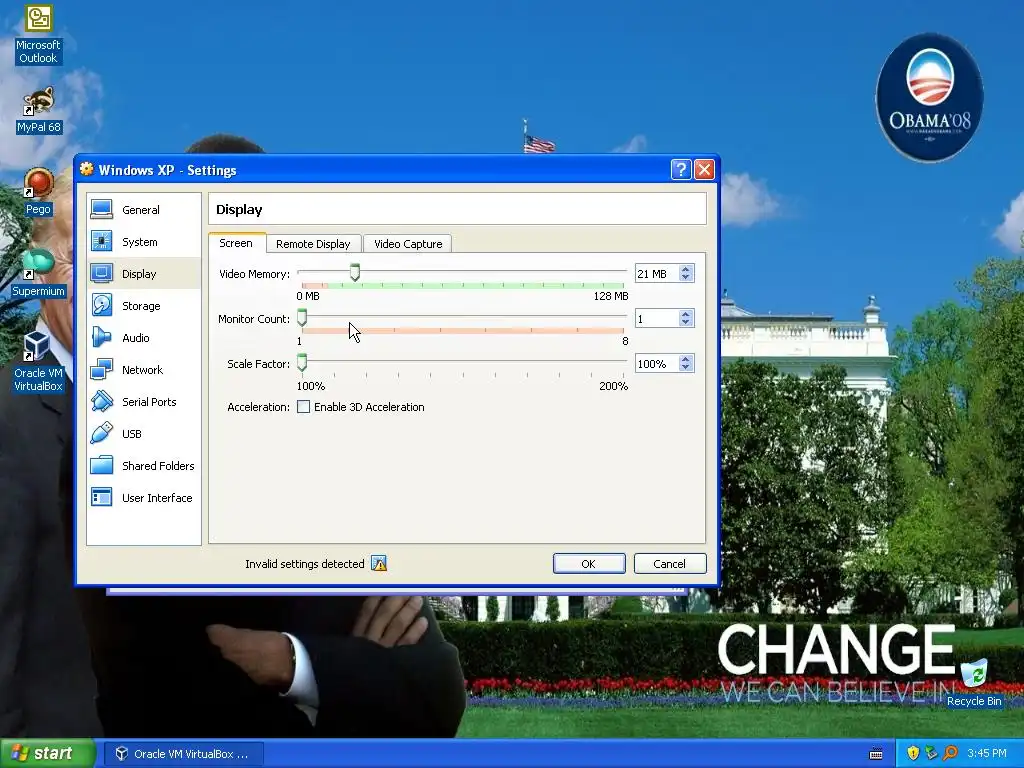Enable 3D Acceleration checkbox
Image resolution: width=1024 pixels, height=768 pixels.
point(304,407)
